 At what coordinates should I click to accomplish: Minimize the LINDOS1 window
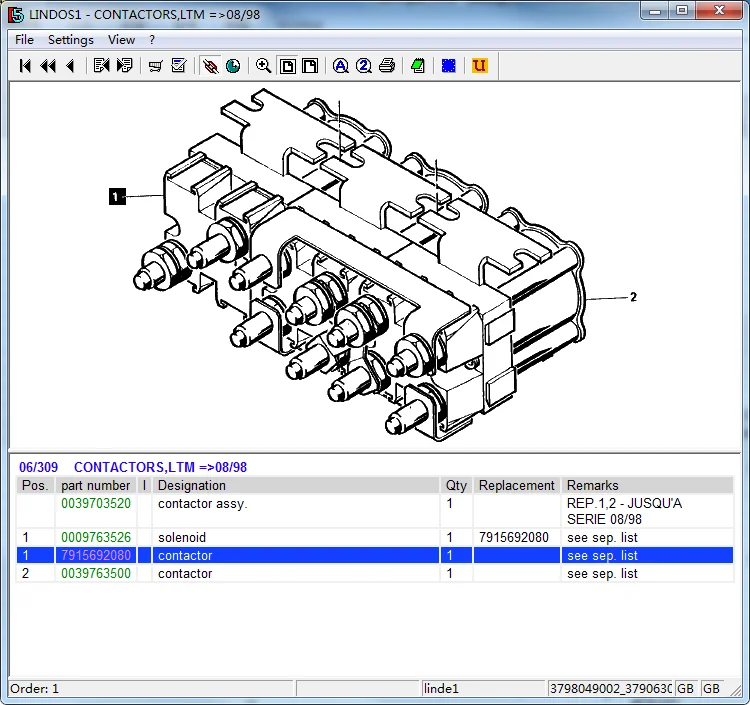(x=655, y=10)
